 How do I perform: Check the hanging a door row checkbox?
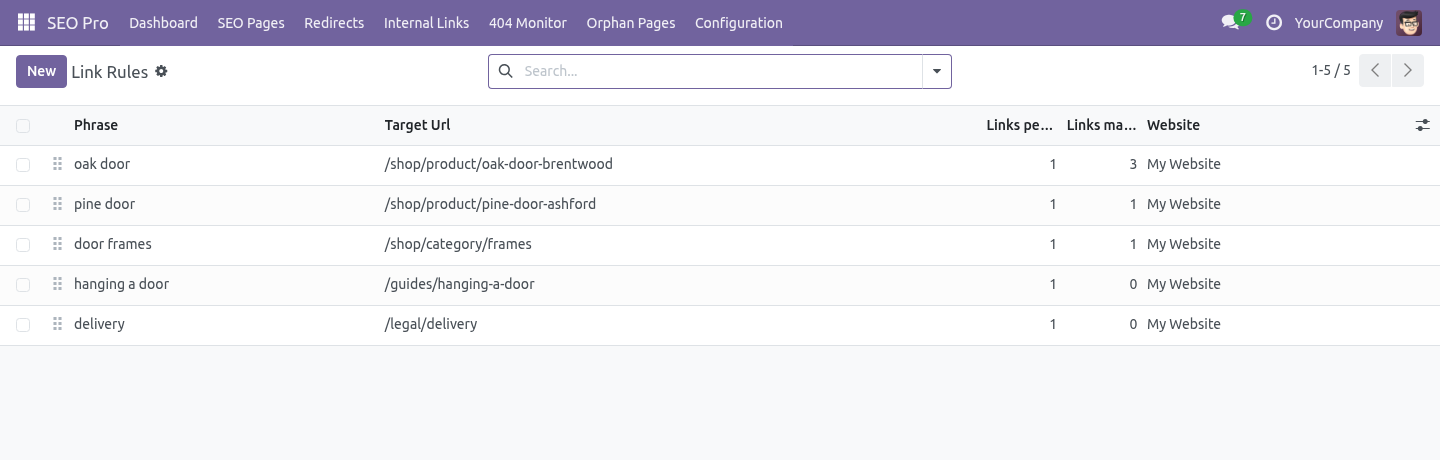[x=23, y=284]
